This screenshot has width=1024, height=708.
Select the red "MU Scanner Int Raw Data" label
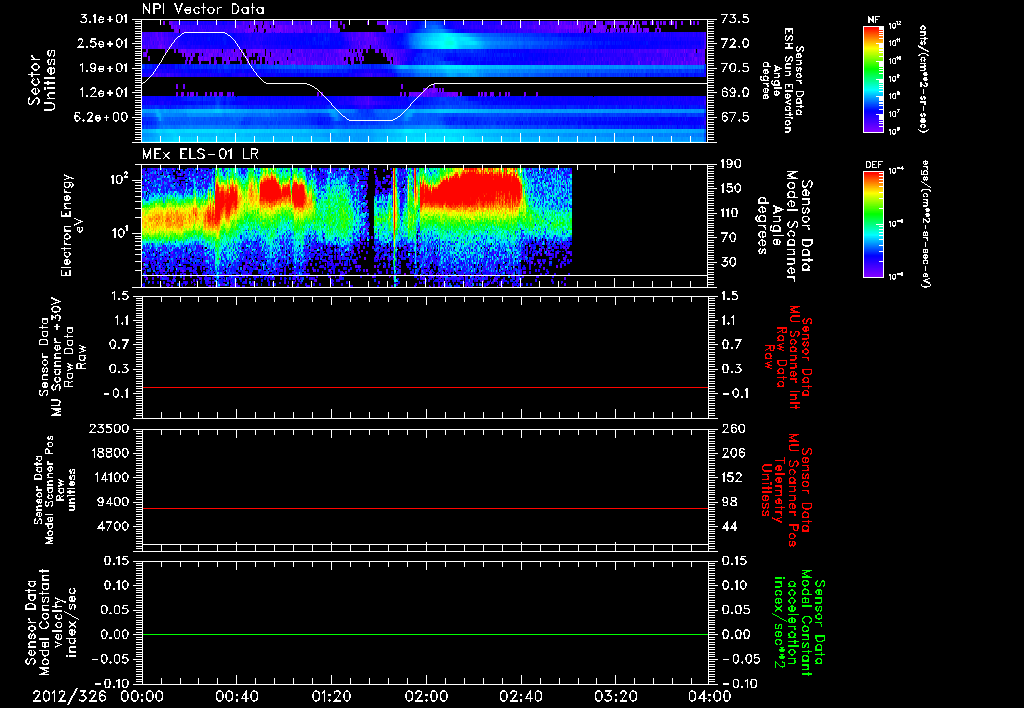[789, 357]
